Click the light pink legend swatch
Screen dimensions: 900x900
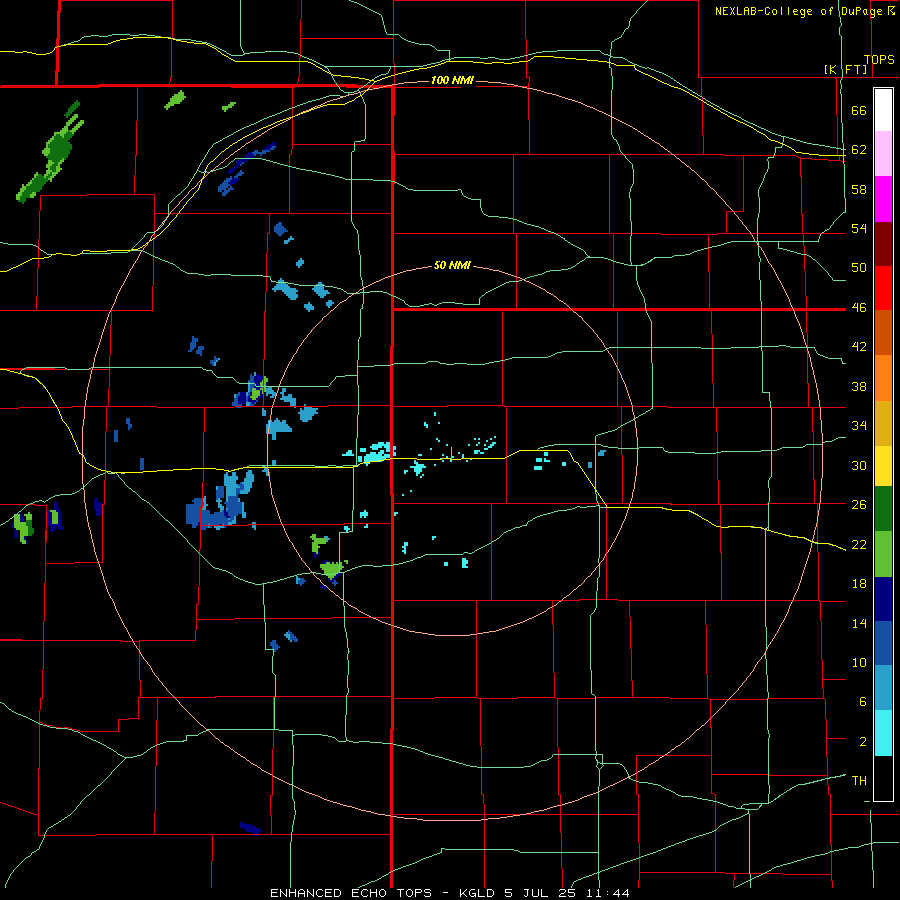point(883,154)
